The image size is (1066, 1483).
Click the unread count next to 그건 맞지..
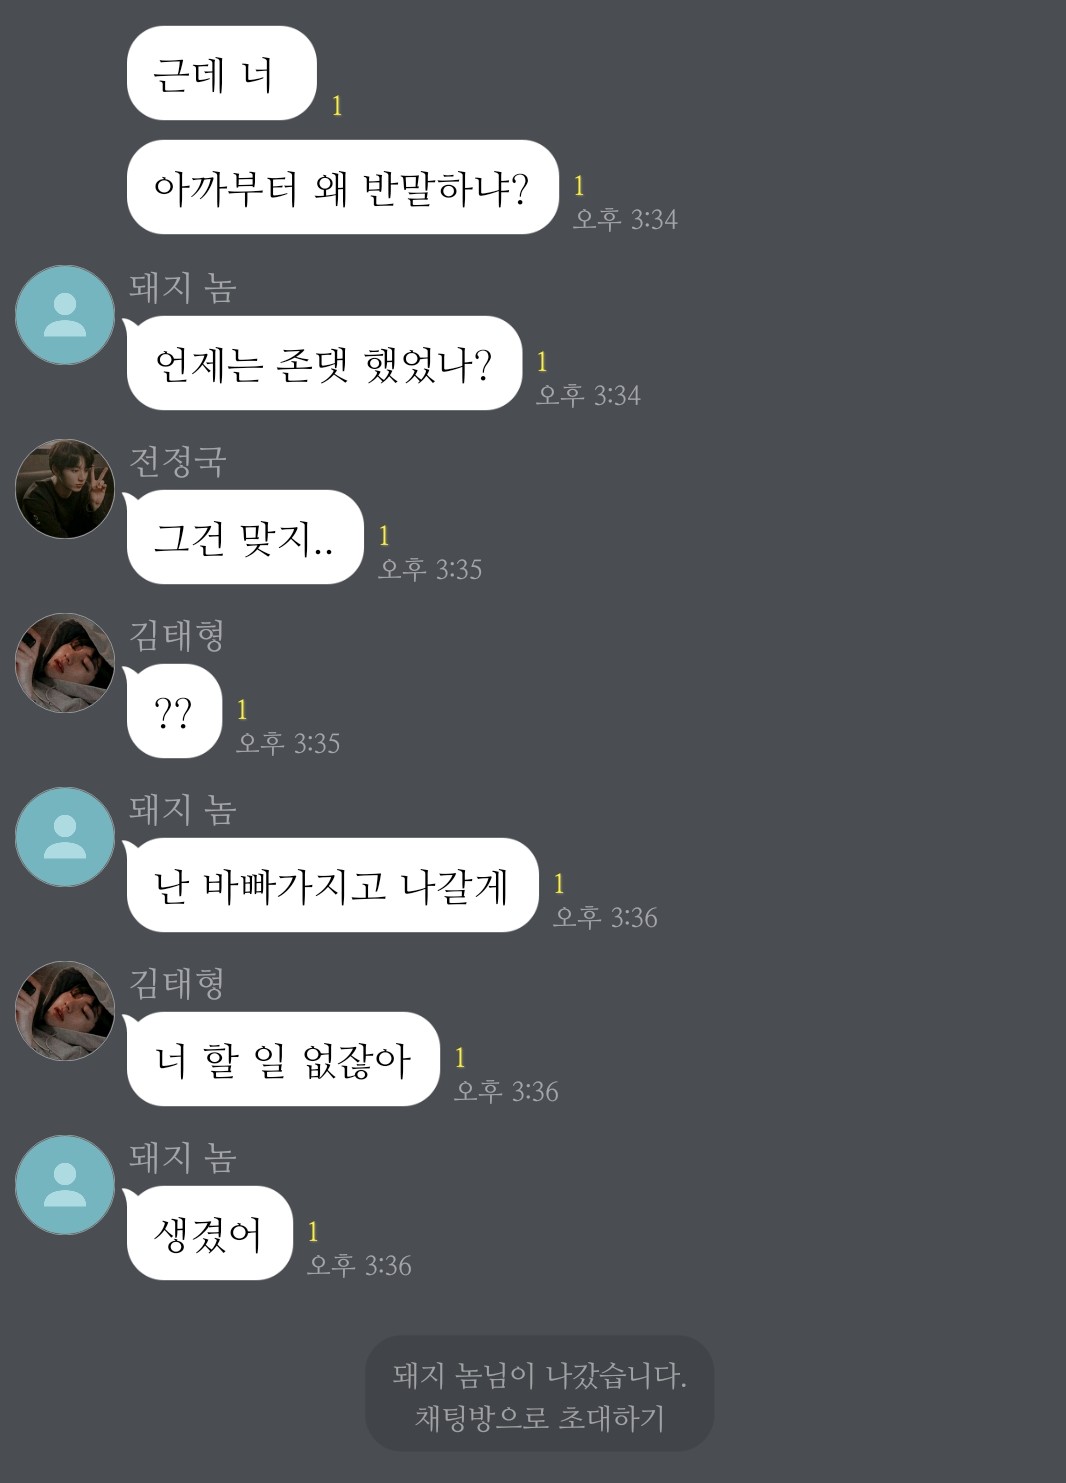click(x=384, y=536)
